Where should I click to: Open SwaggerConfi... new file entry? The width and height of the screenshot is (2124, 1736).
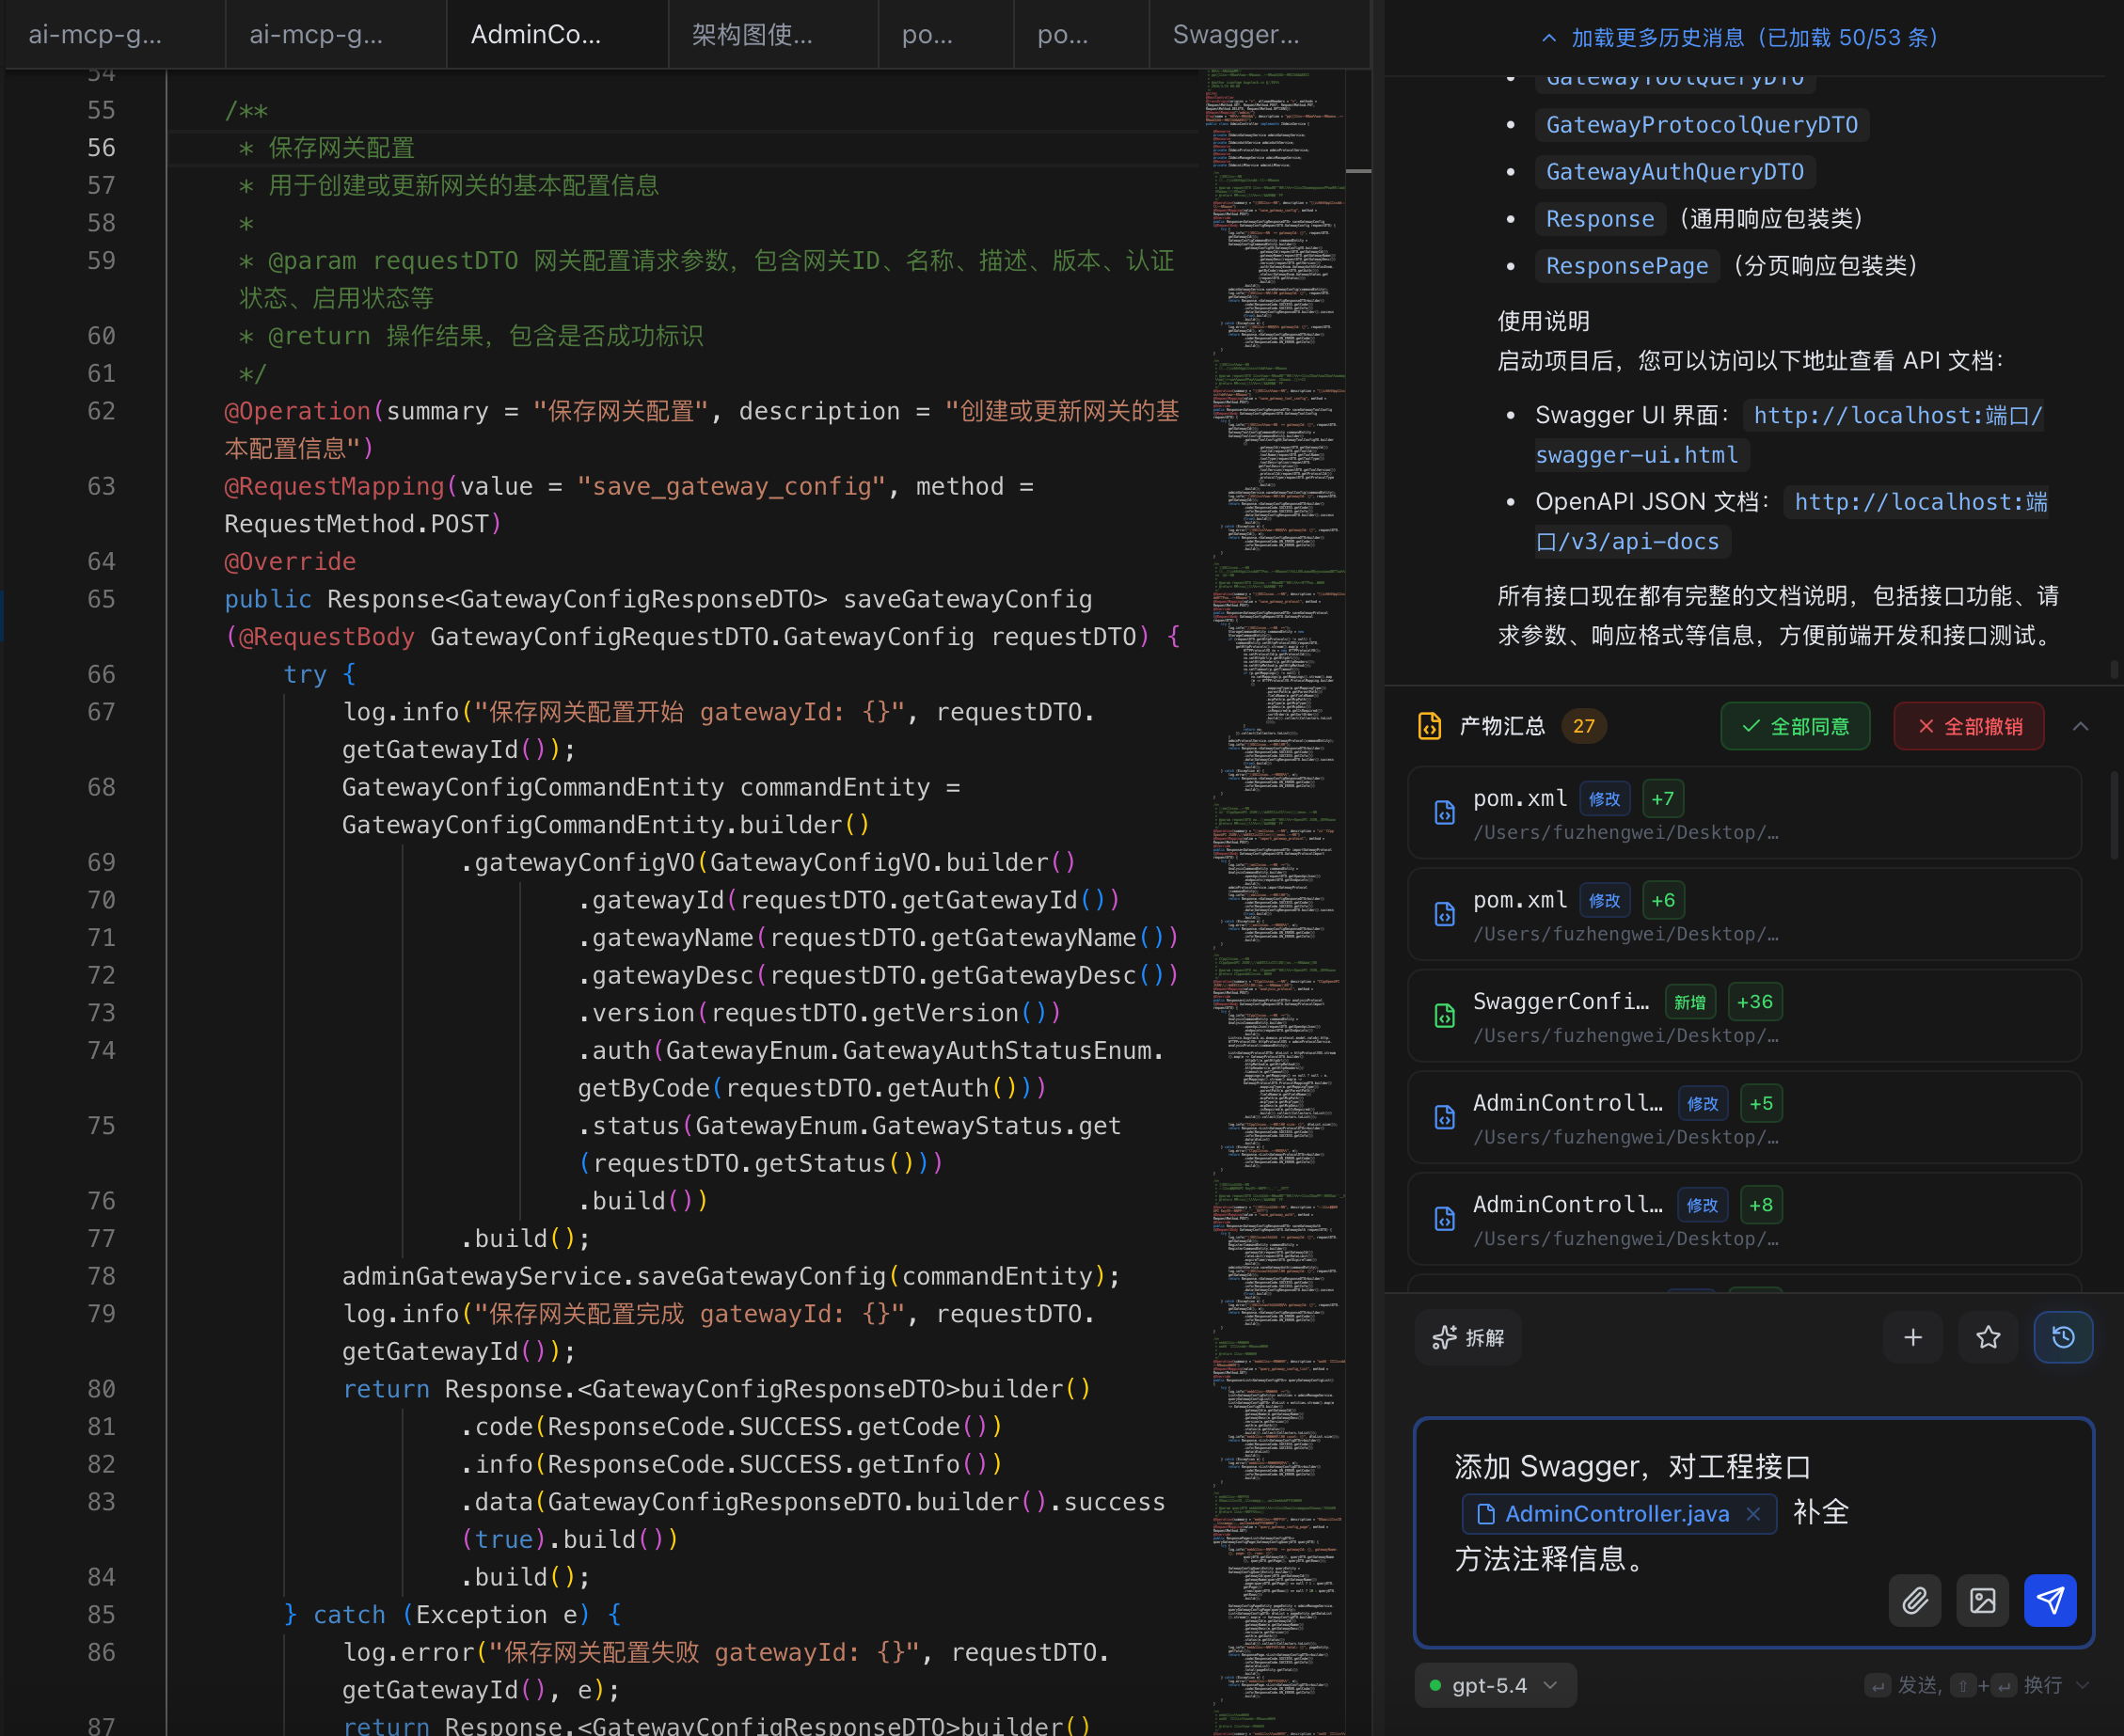[x=1560, y=1002]
